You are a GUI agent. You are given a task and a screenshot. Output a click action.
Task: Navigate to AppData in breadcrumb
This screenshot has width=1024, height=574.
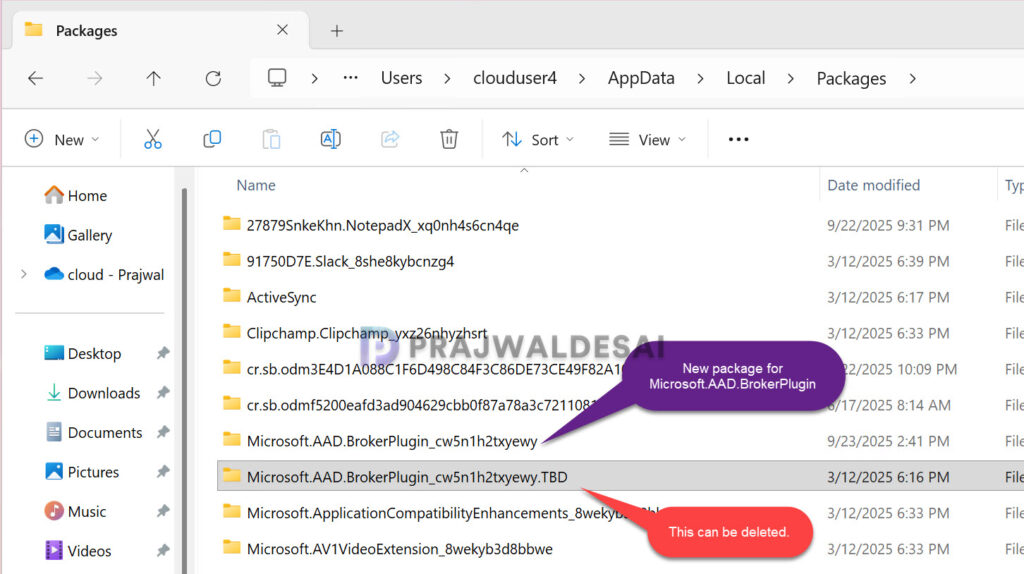[x=641, y=78]
